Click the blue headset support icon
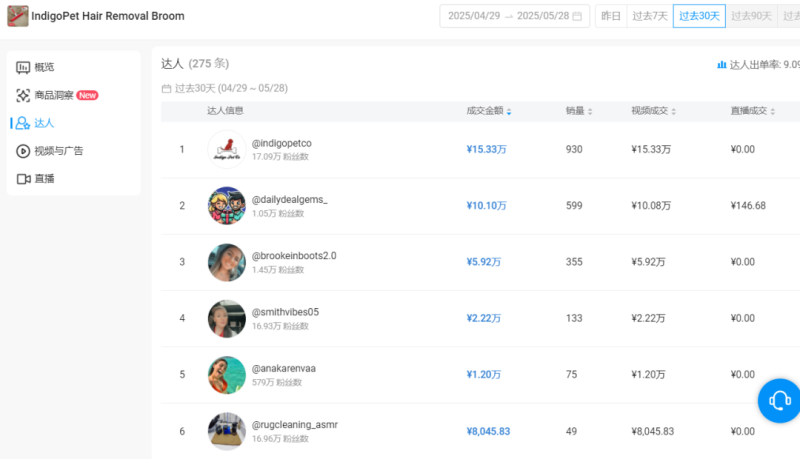The width and height of the screenshot is (800, 459). pyautogui.click(x=779, y=400)
